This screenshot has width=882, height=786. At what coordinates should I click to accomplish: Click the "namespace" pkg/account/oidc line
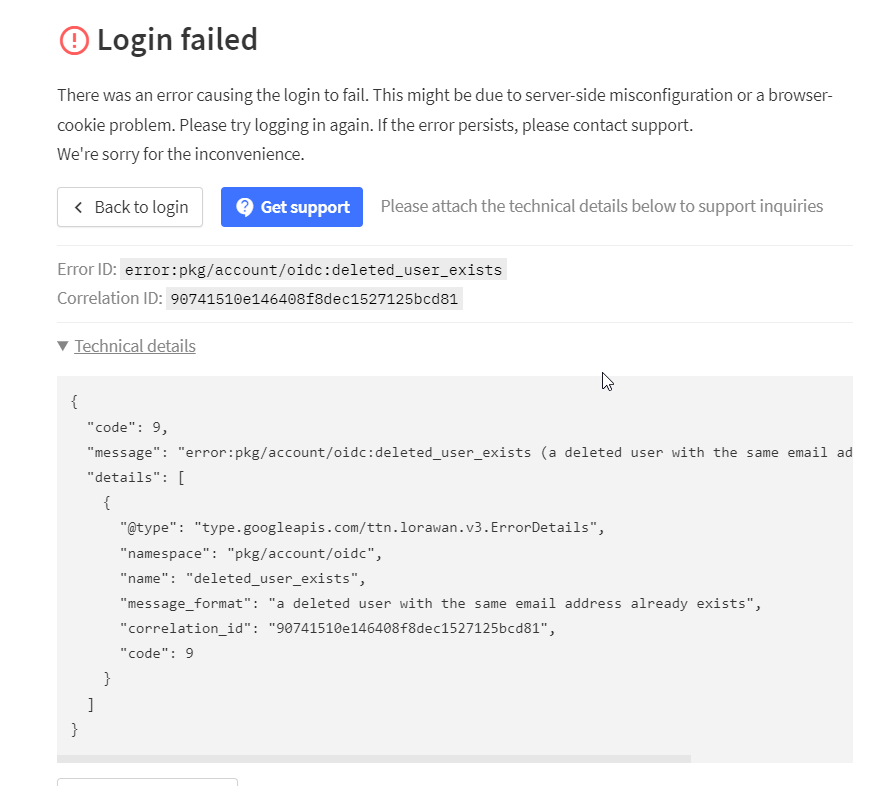click(x=251, y=553)
